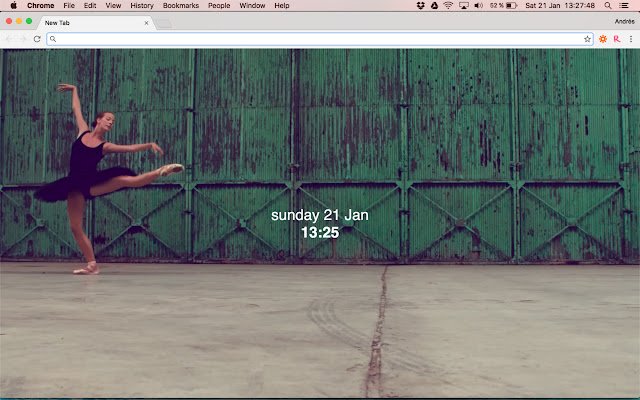The width and height of the screenshot is (640, 400).
Task: Open the People menu
Action: click(x=219, y=5)
